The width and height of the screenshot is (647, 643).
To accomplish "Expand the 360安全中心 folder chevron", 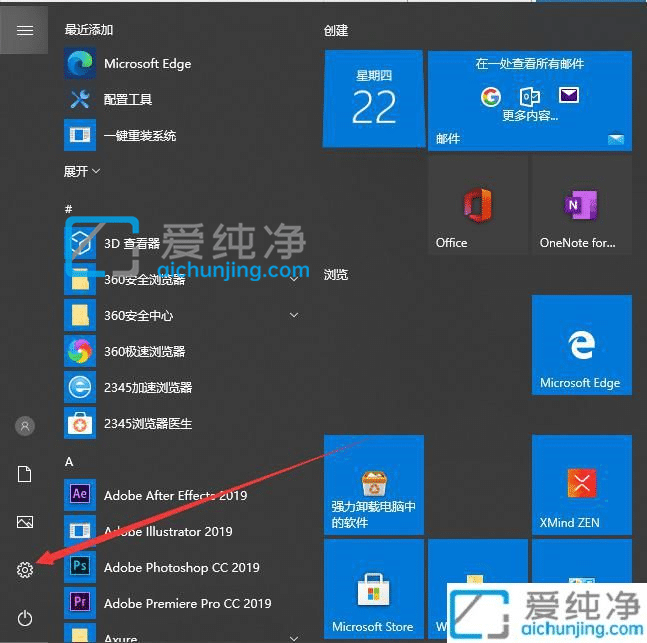I will pyautogui.click(x=294, y=315).
